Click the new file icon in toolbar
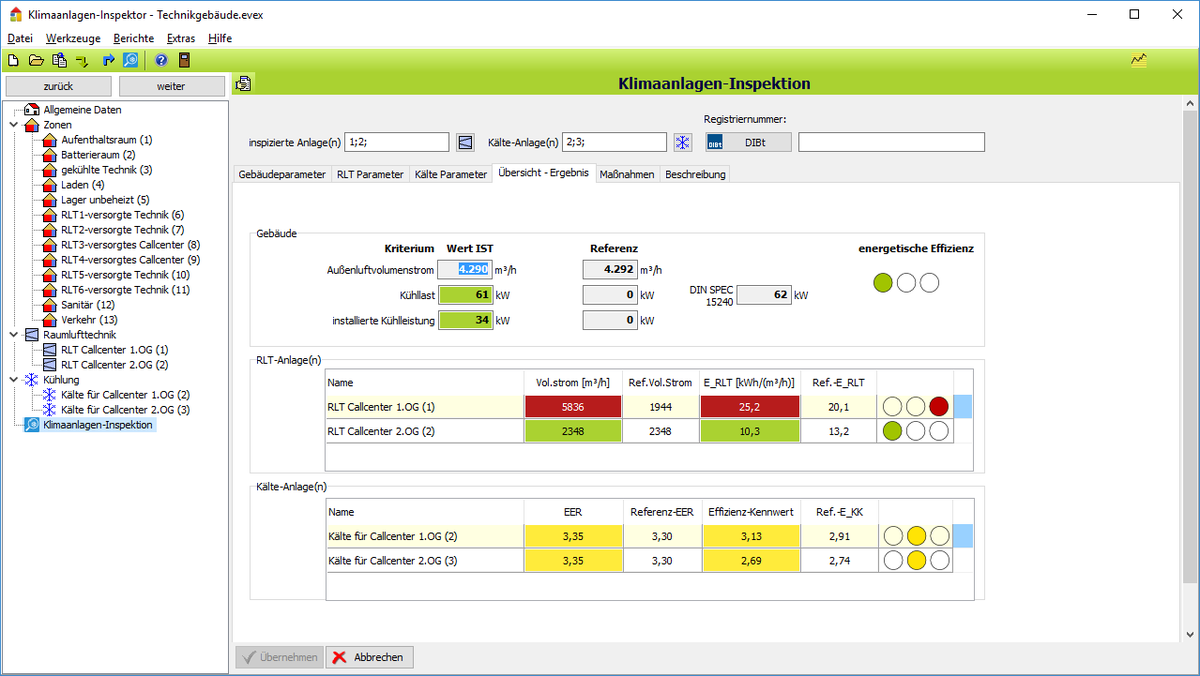This screenshot has height=676, width=1200. click(x=13, y=60)
